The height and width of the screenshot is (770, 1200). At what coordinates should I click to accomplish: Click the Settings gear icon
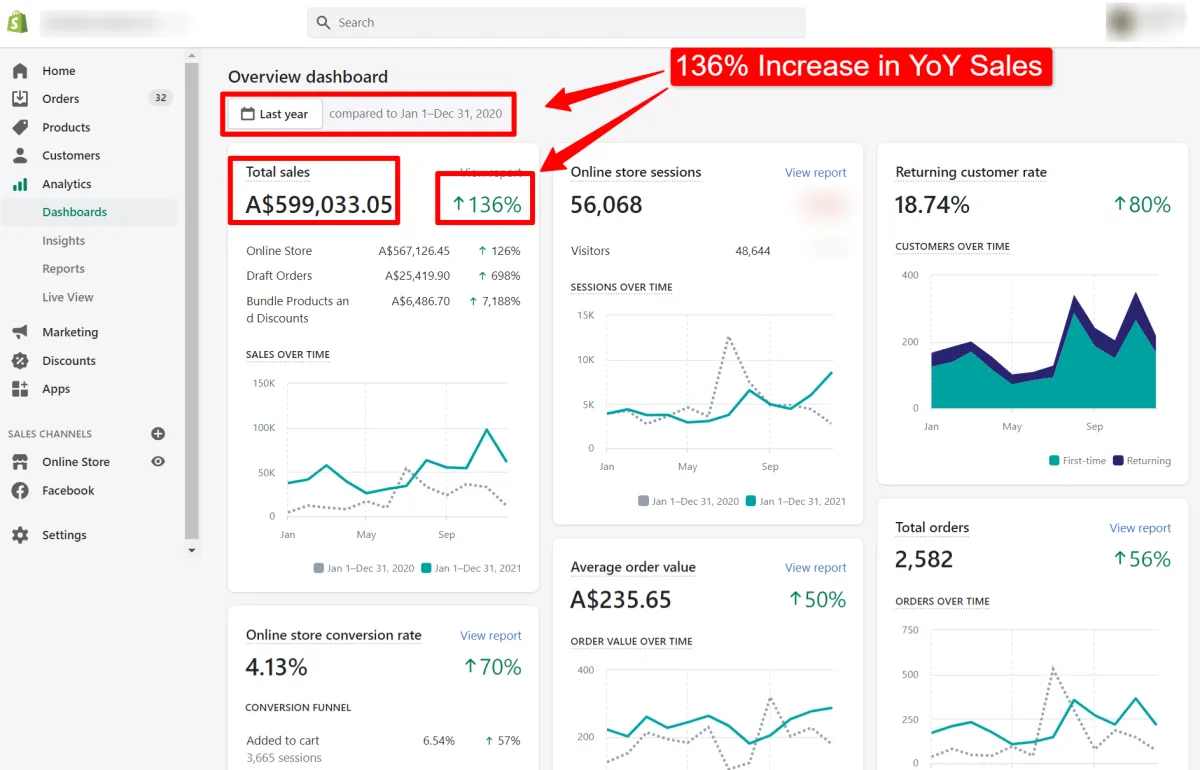[20, 535]
